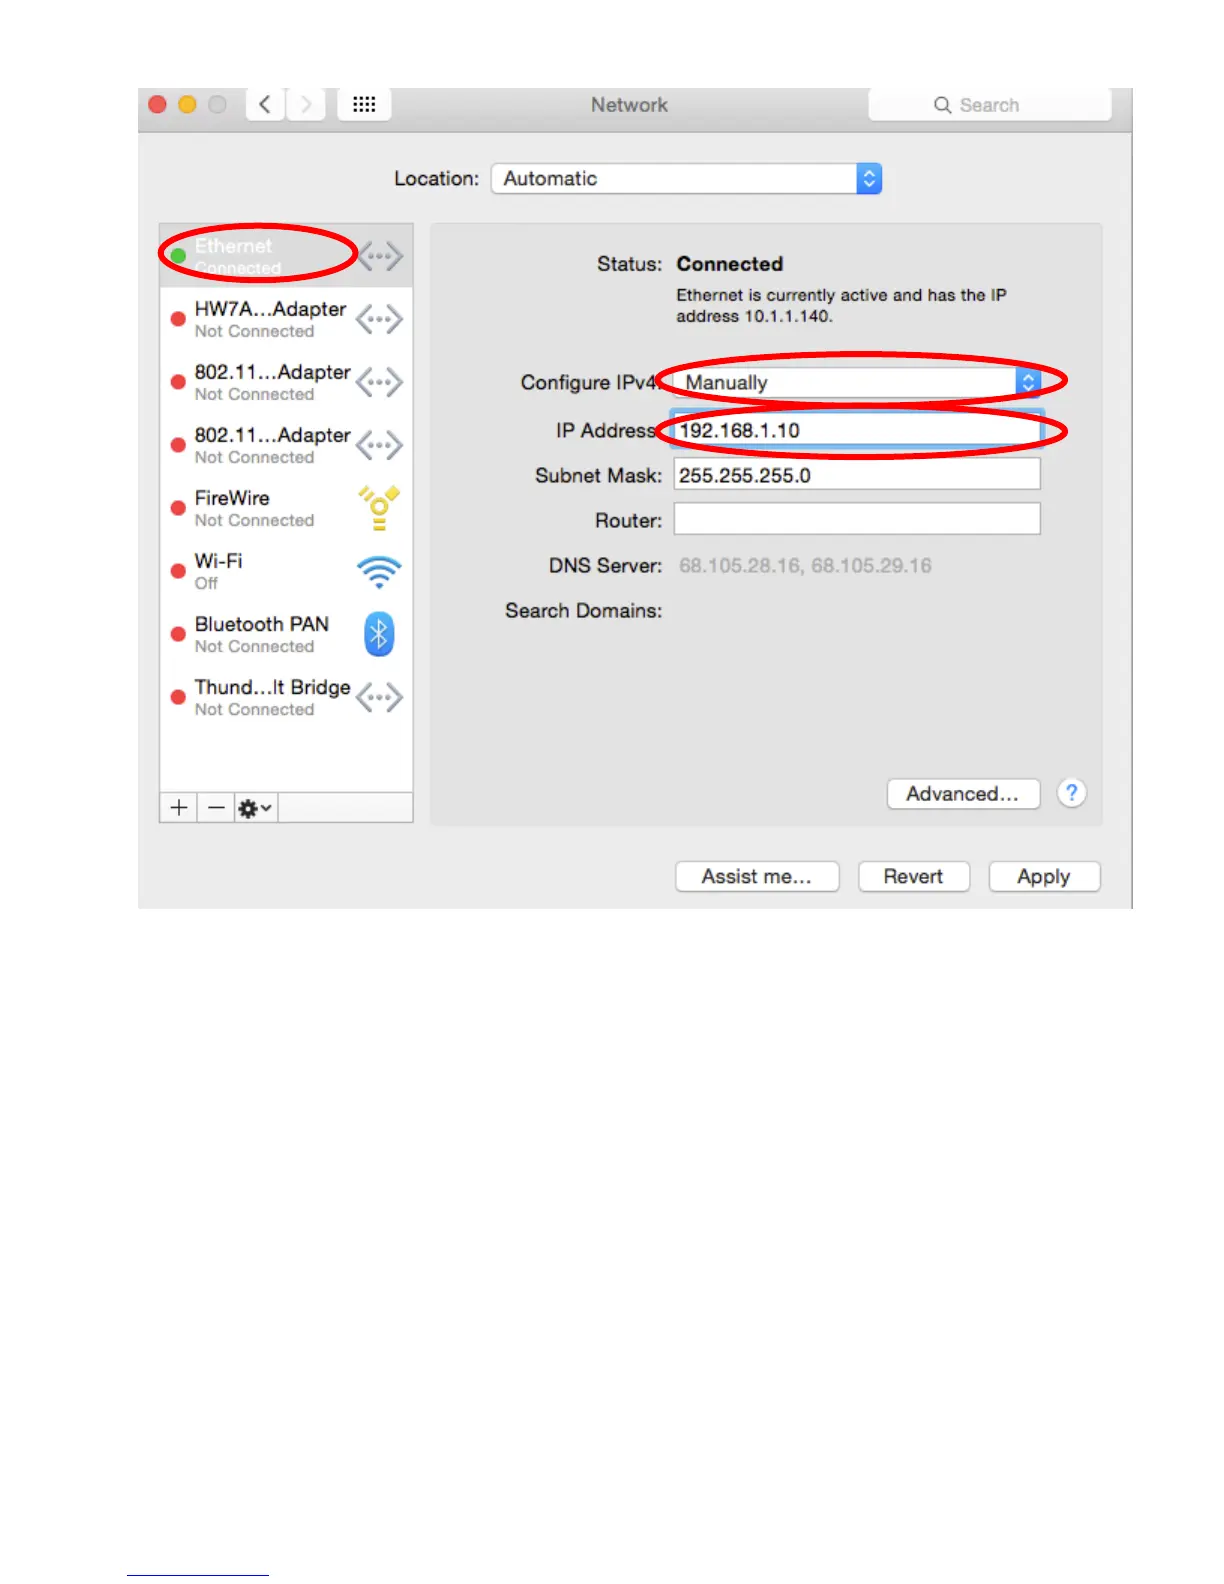
Task: Select the HW7A Adapter service
Action: click(x=286, y=319)
